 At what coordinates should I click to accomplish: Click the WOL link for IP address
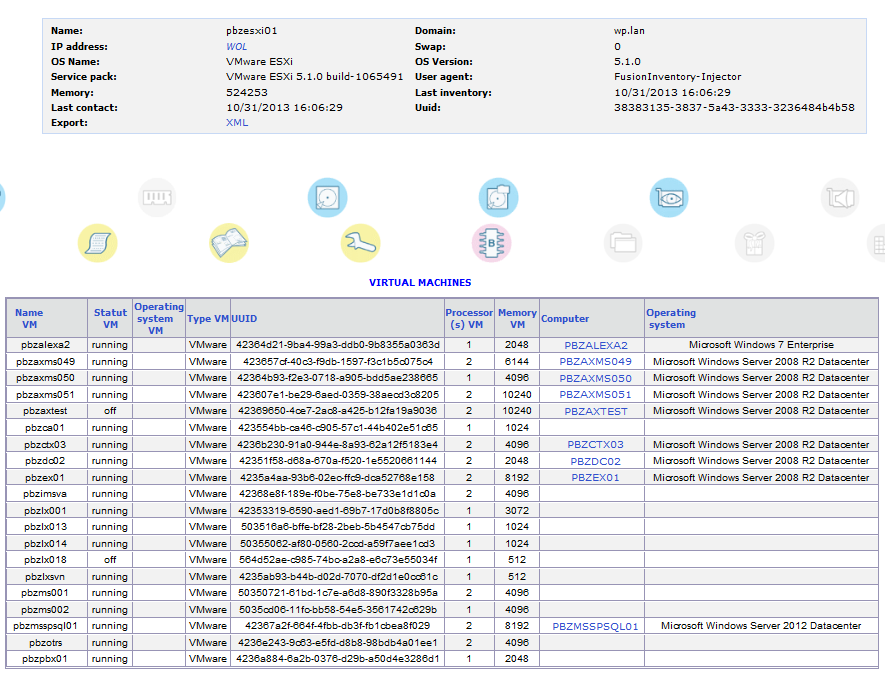click(236, 47)
